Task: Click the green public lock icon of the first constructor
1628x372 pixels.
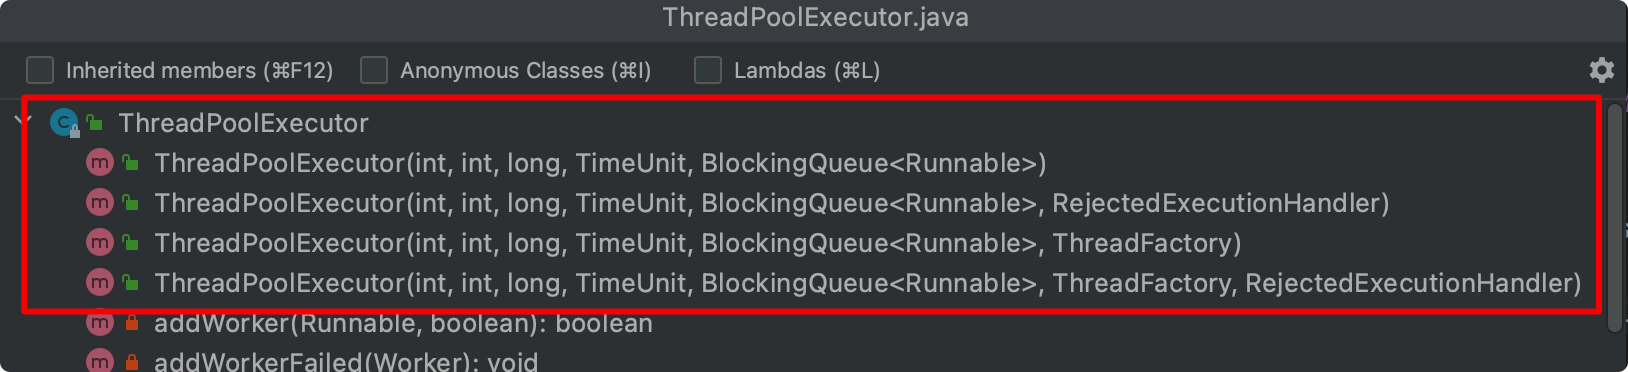Action: coord(130,163)
